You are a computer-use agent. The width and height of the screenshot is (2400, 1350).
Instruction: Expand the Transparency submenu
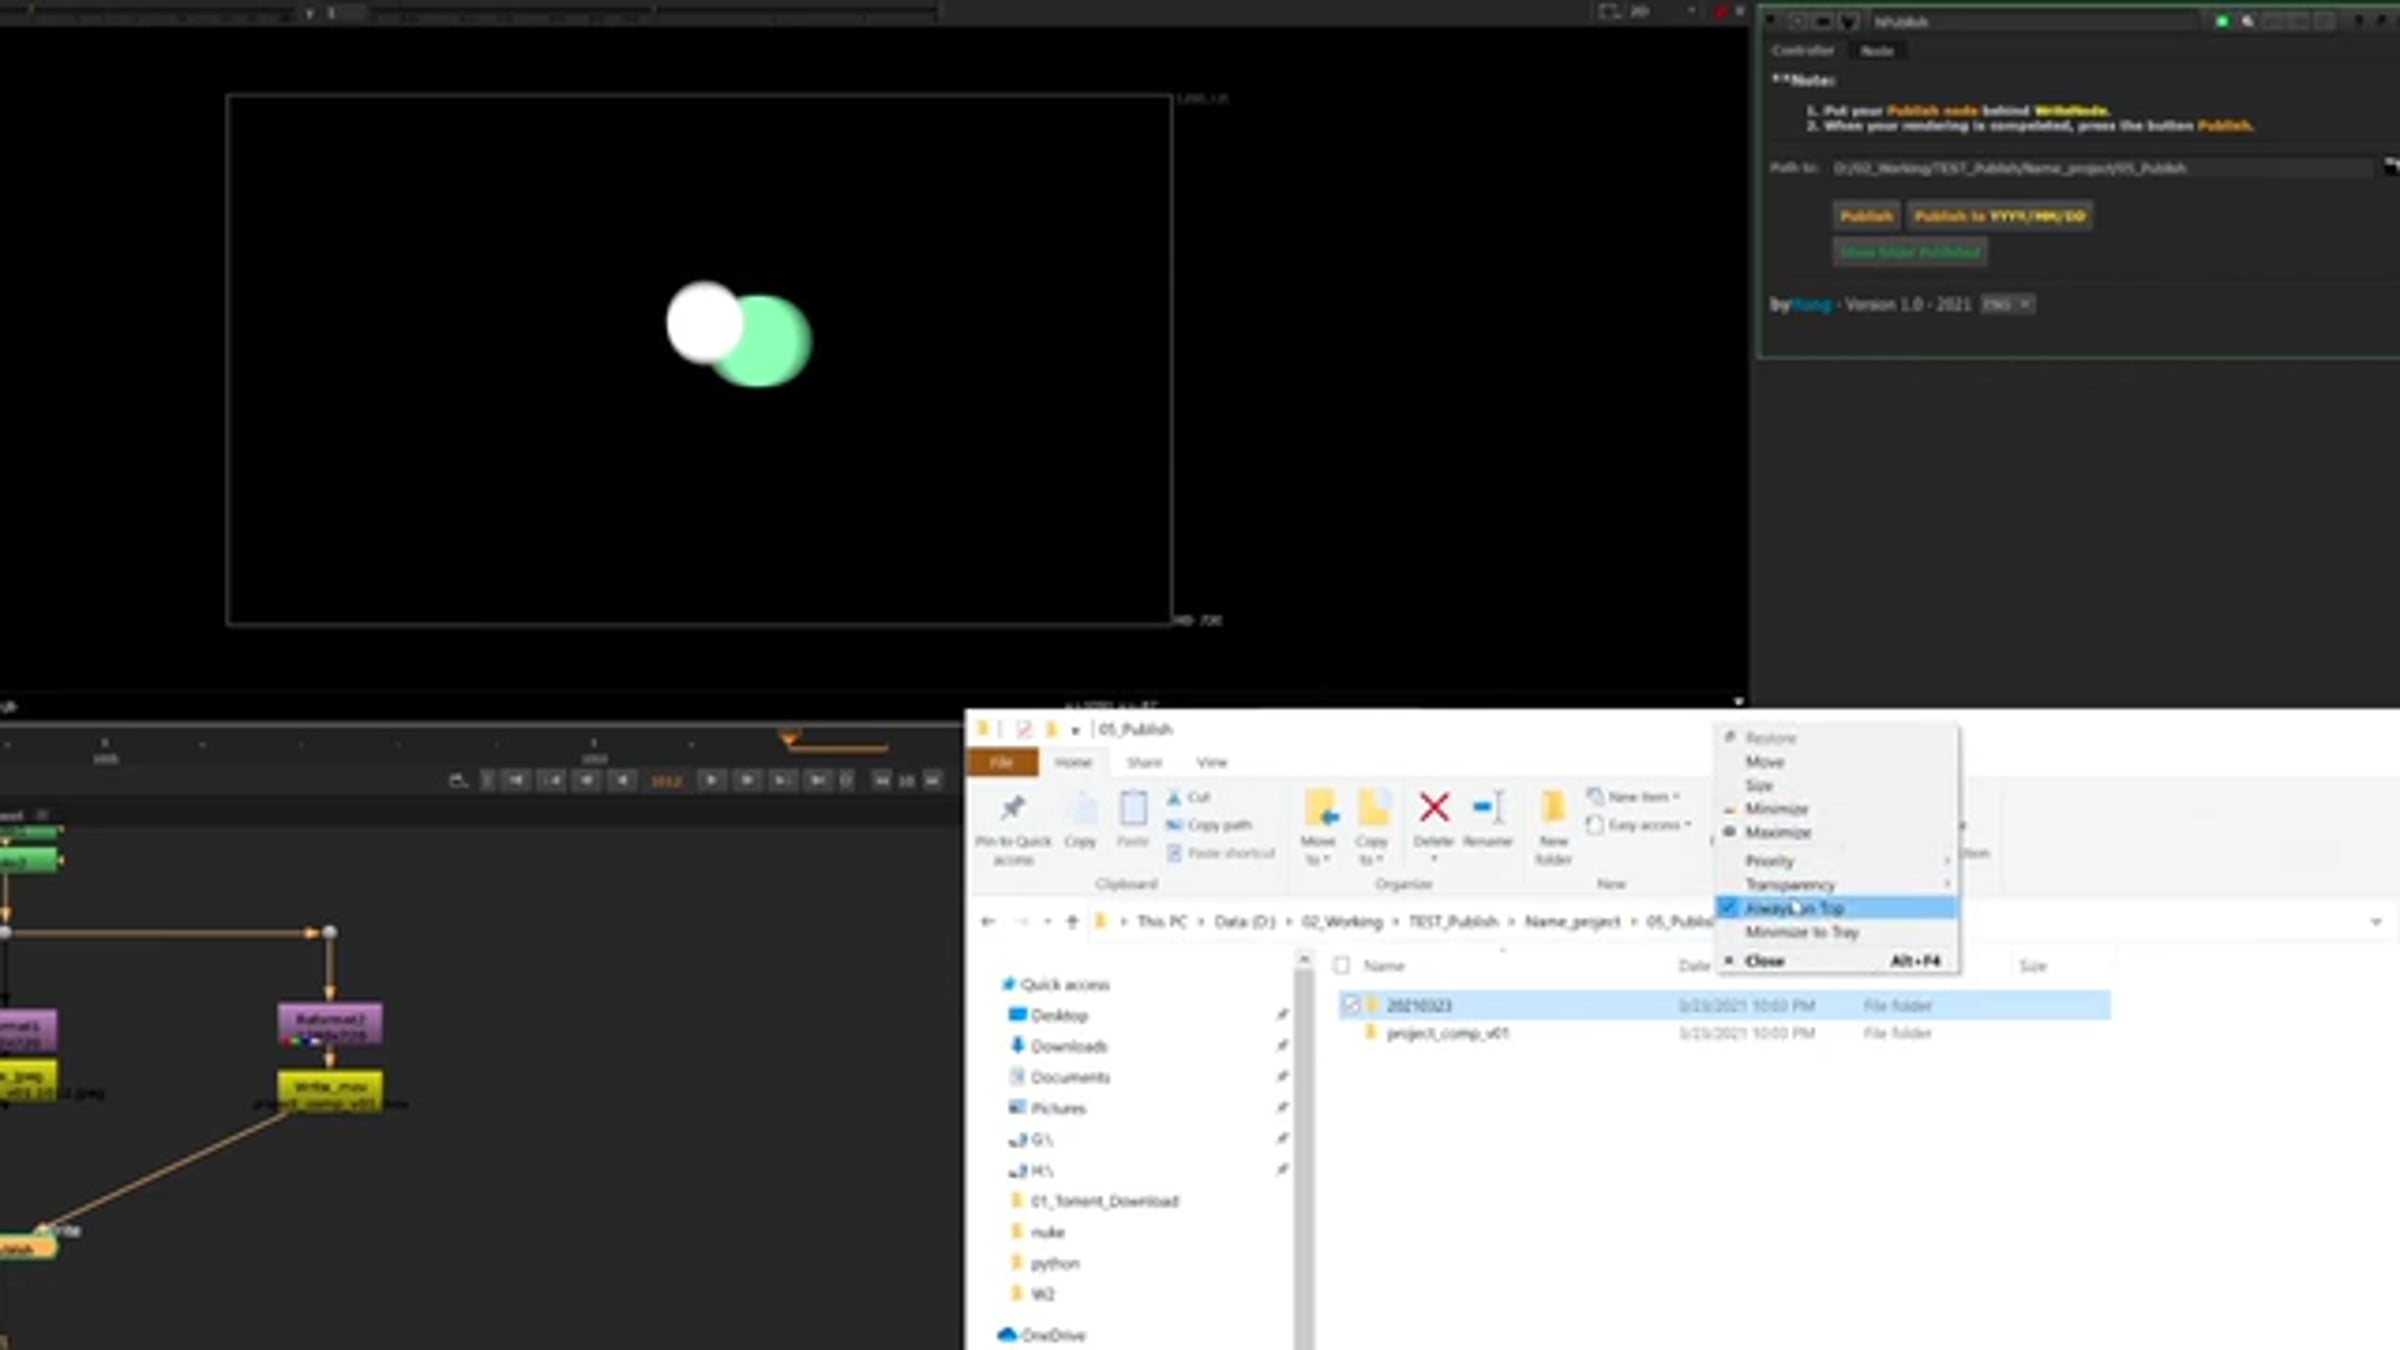click(1837, 885)
